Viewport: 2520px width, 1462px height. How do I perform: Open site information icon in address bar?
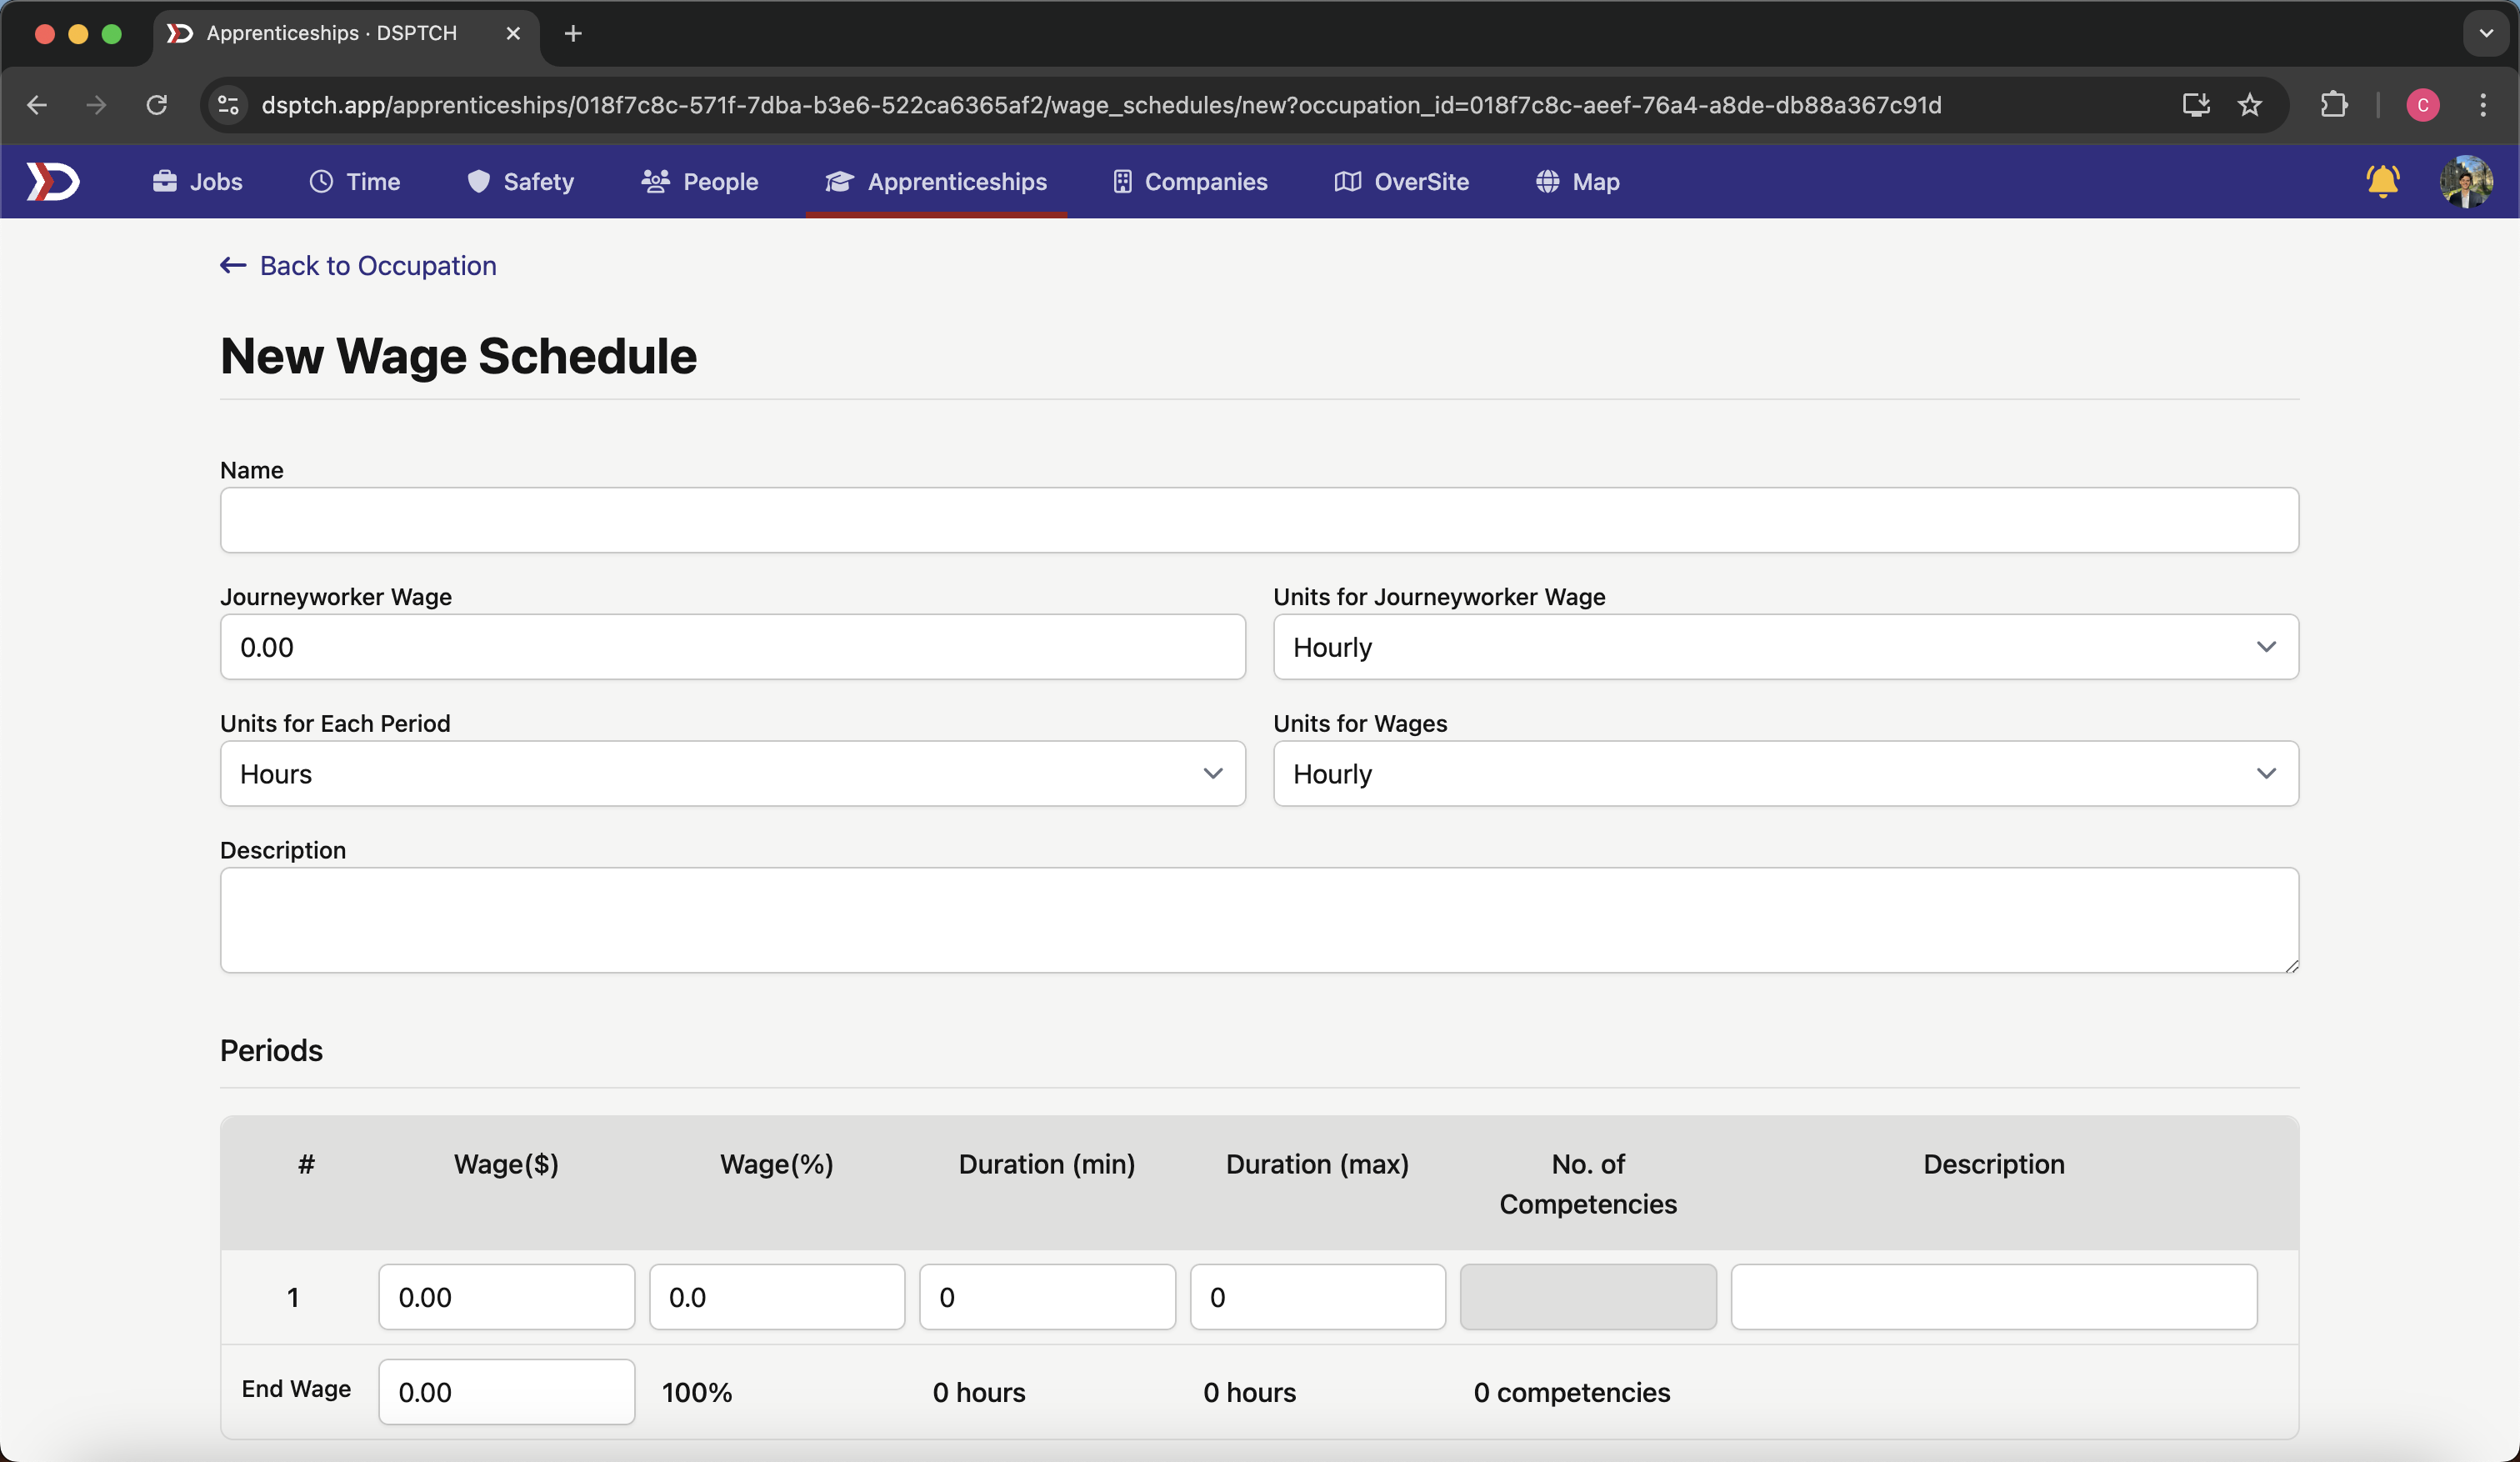click(x=228, y=105)
